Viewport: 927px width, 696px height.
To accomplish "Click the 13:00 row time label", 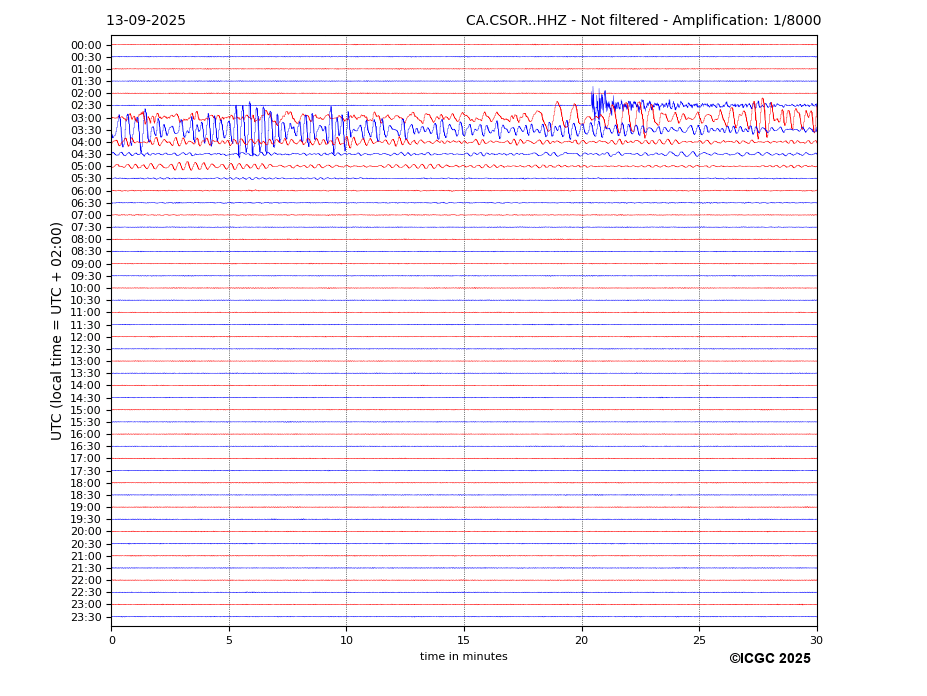I will (86, 362).
